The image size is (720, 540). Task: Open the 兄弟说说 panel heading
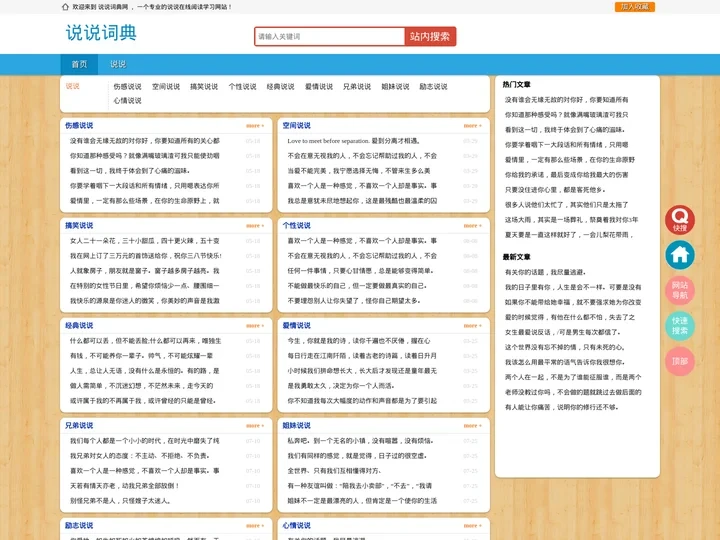pyautogui.click(x=79, y=426)
